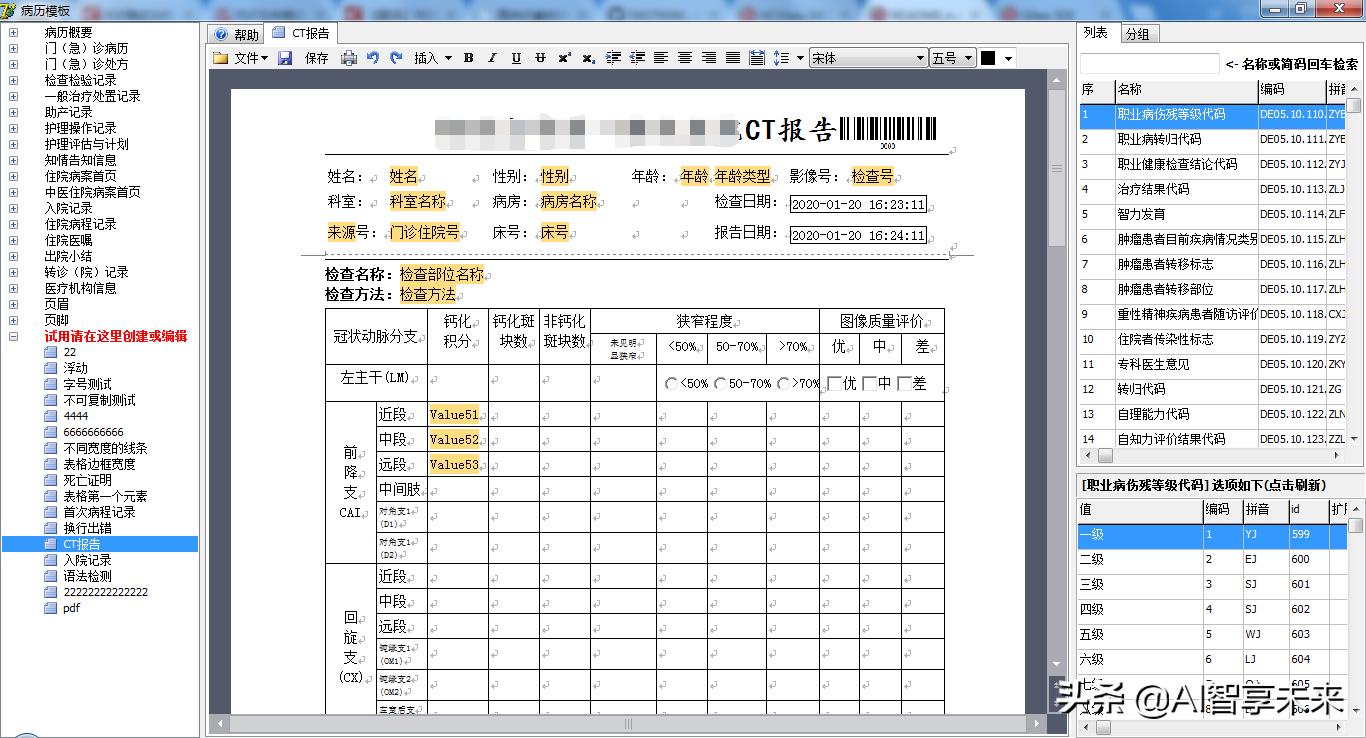Open the 插入 dropdown menu
The height and width of the screenshot is (738, 1366).
(x=433, y=58)
